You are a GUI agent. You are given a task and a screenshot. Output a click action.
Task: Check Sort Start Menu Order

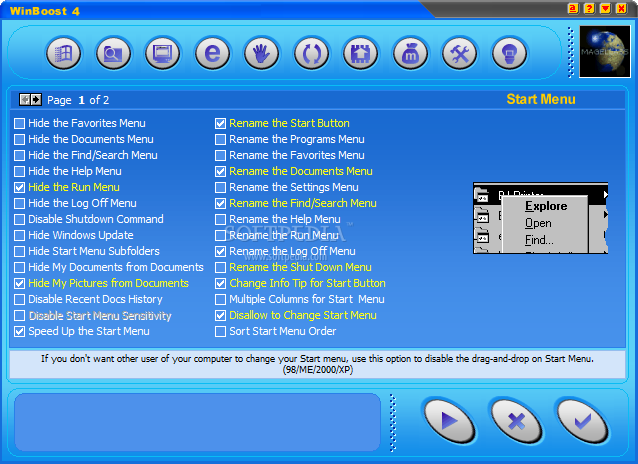coord(220,331)
